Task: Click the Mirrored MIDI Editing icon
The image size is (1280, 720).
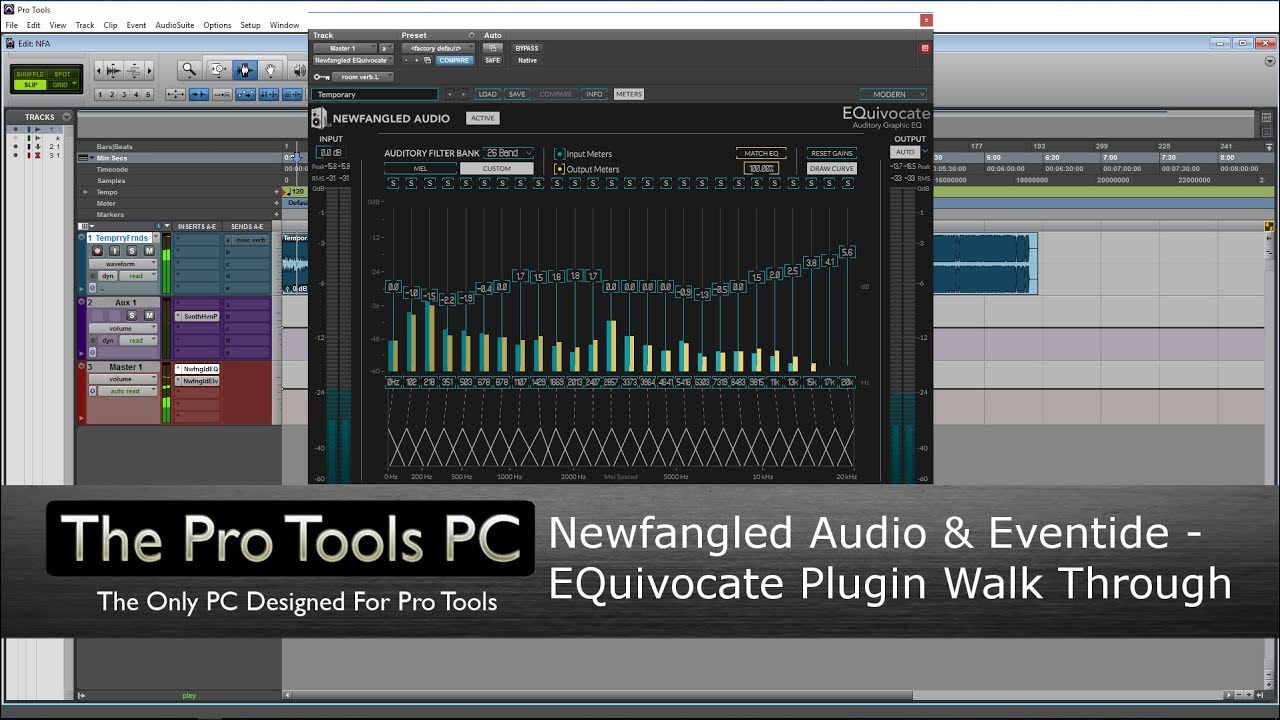Action: [x=222, y=94]
